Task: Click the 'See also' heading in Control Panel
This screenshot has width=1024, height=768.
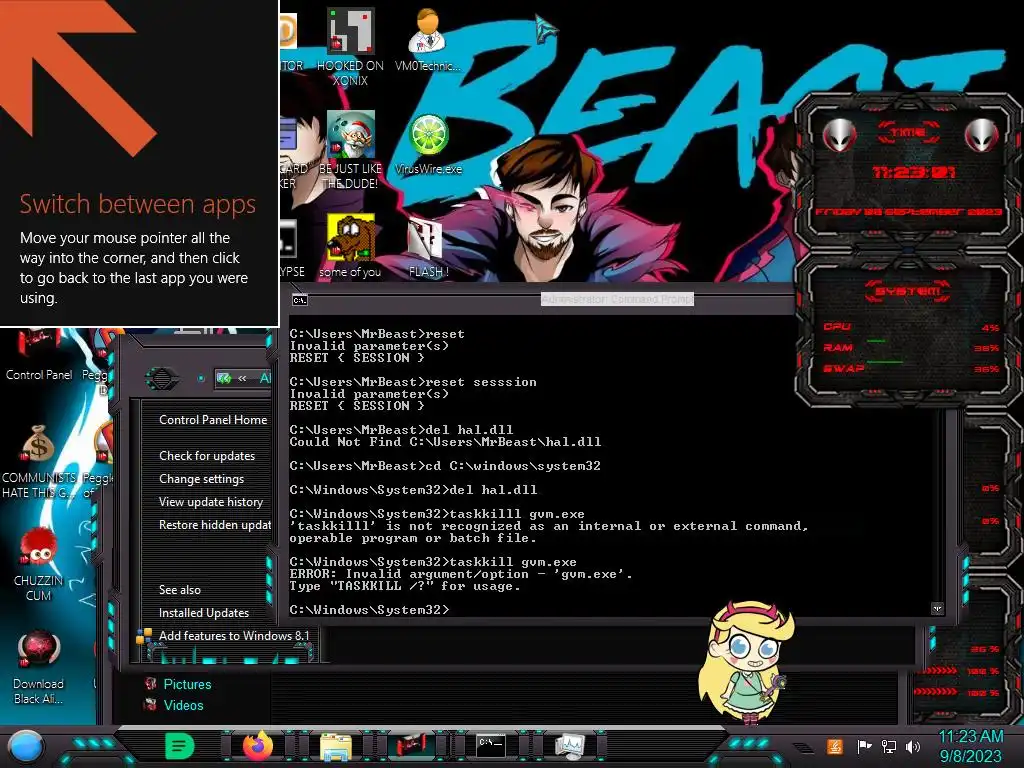Action: 180,590
